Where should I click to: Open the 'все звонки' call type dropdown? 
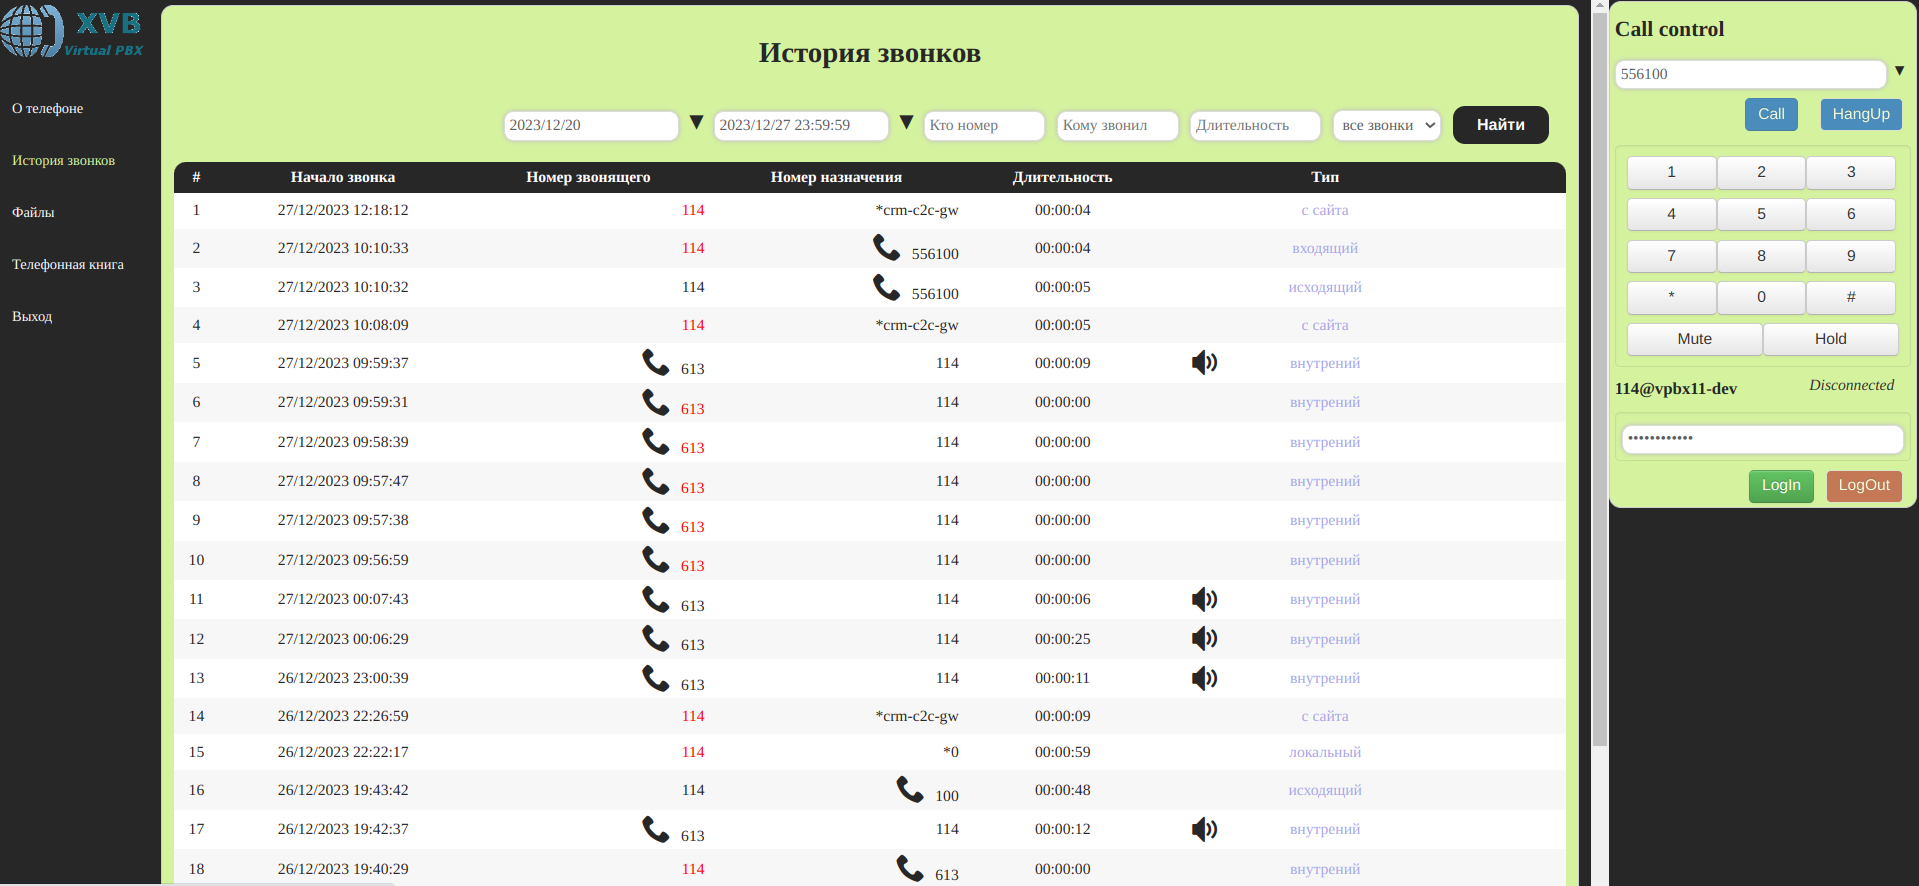(1387, 125)
